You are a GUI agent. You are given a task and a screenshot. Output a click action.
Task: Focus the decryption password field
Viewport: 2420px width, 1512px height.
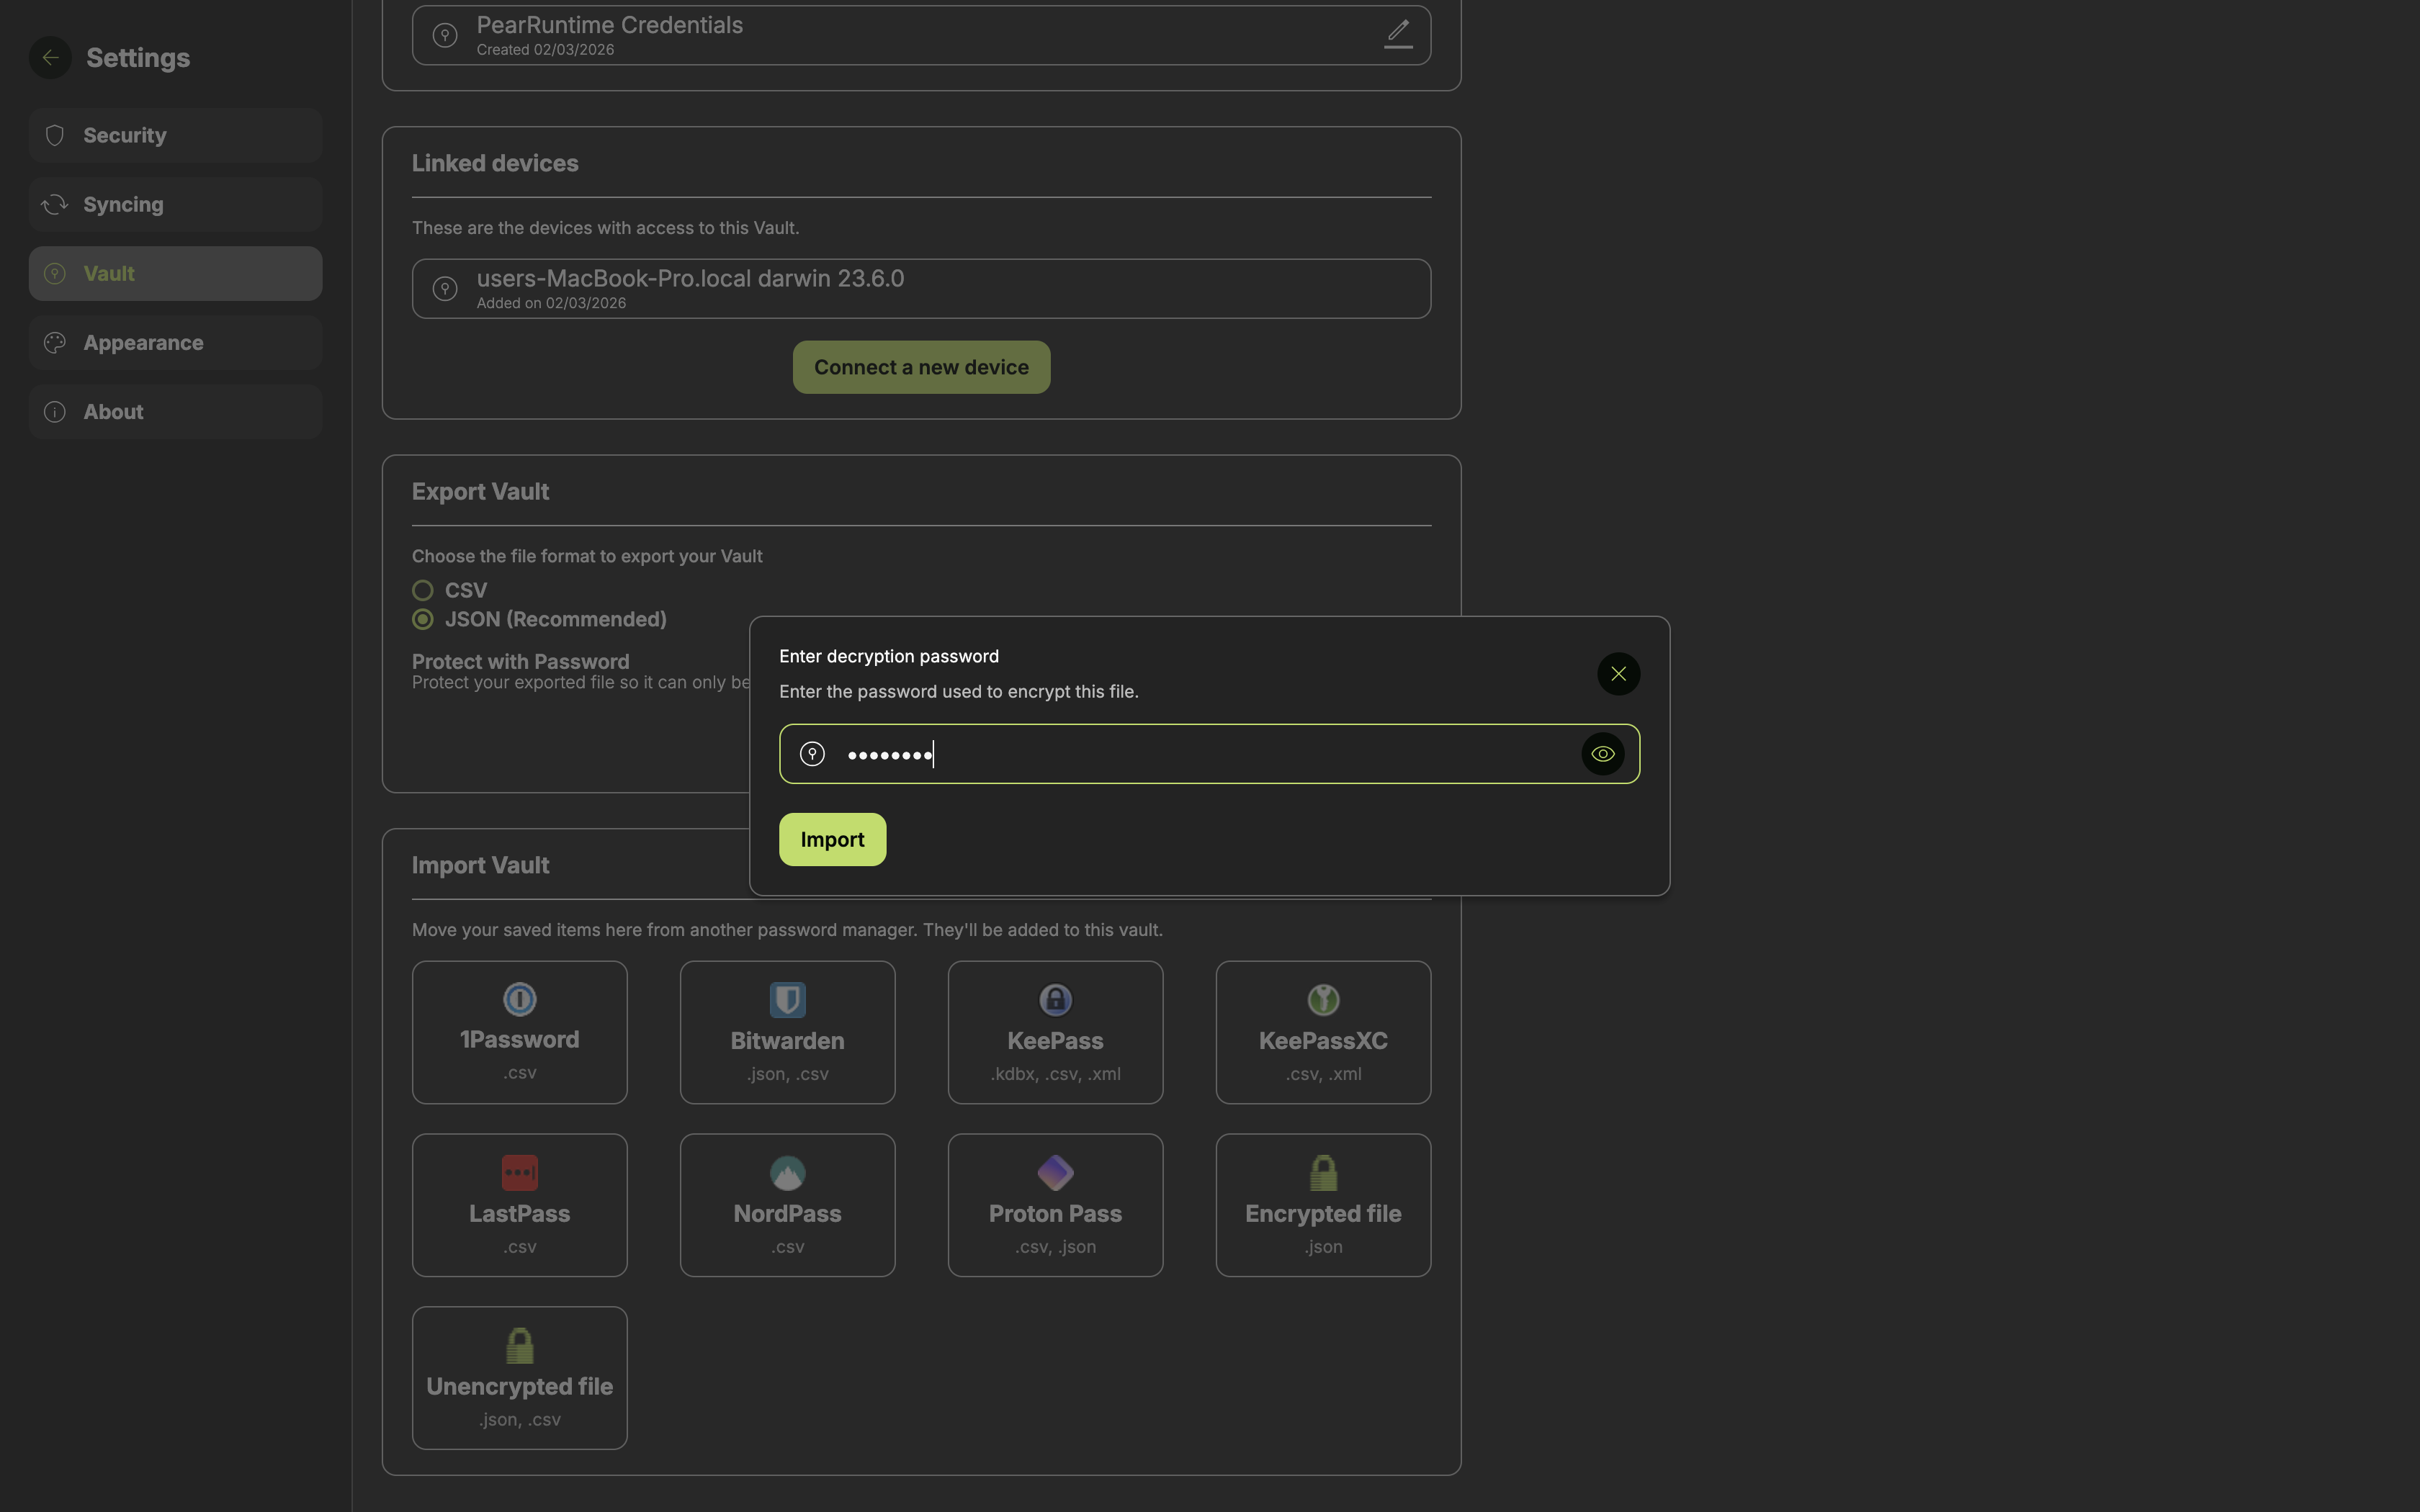coord(1200,754)
